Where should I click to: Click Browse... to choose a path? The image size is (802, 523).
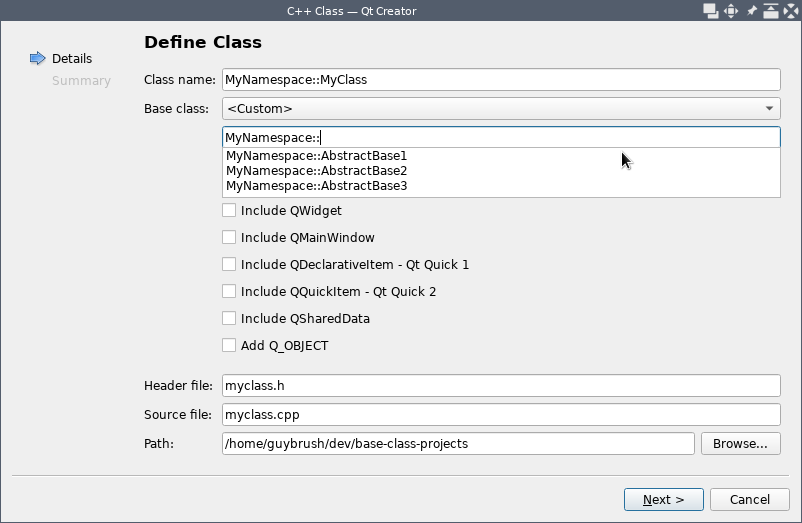740,443
